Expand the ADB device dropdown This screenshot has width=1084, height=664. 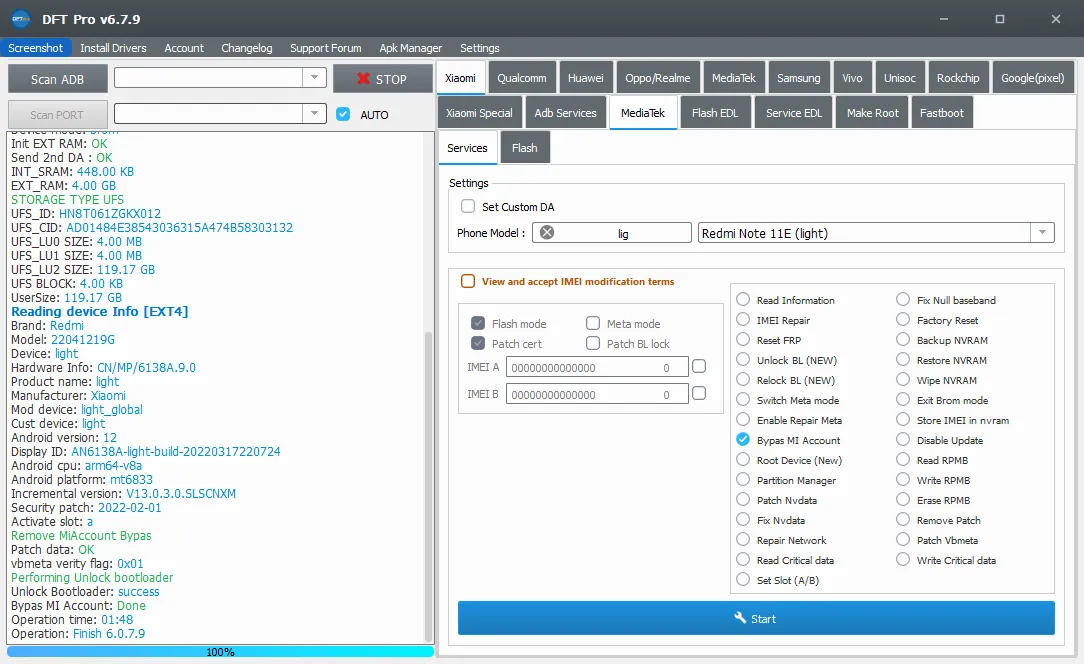point(314,78)
